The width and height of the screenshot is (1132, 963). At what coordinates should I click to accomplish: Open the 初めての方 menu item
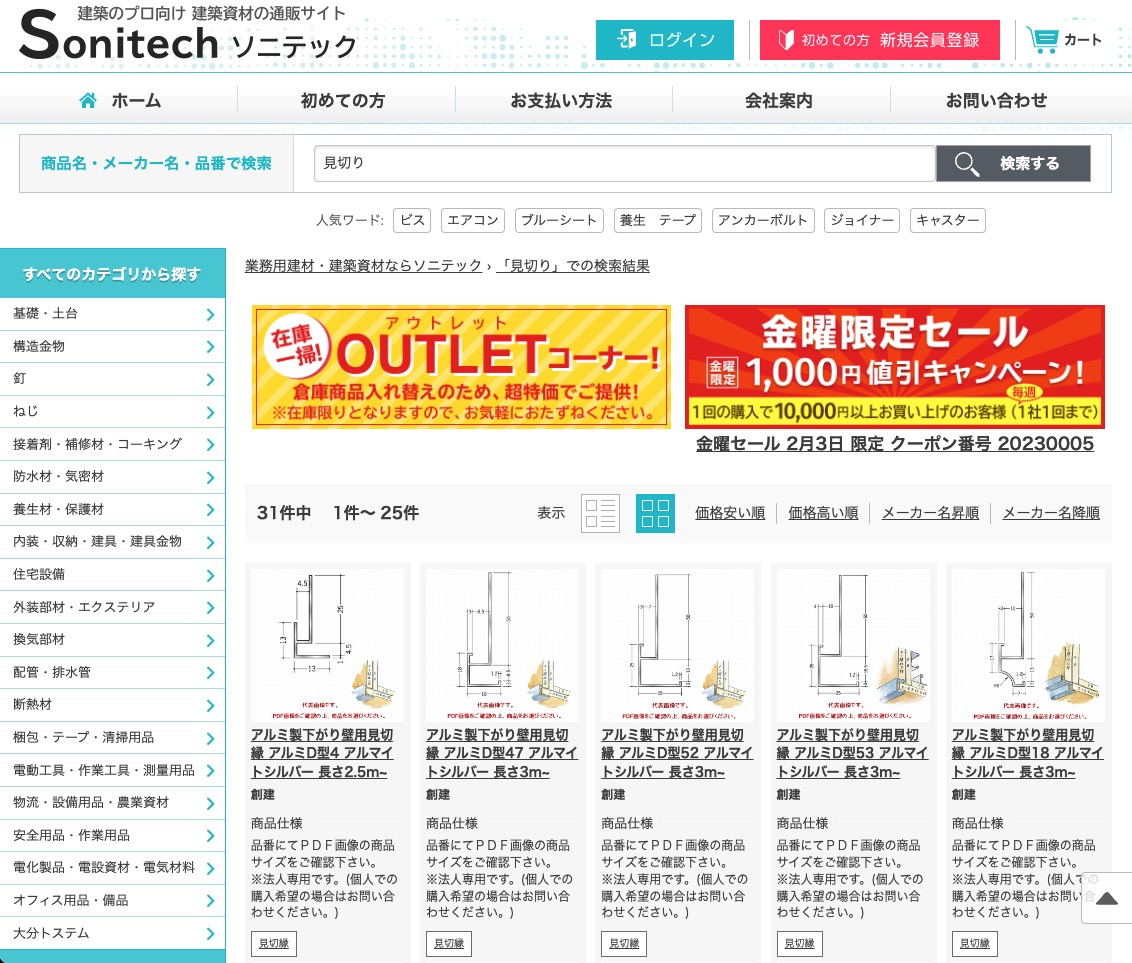click(343, 100)
